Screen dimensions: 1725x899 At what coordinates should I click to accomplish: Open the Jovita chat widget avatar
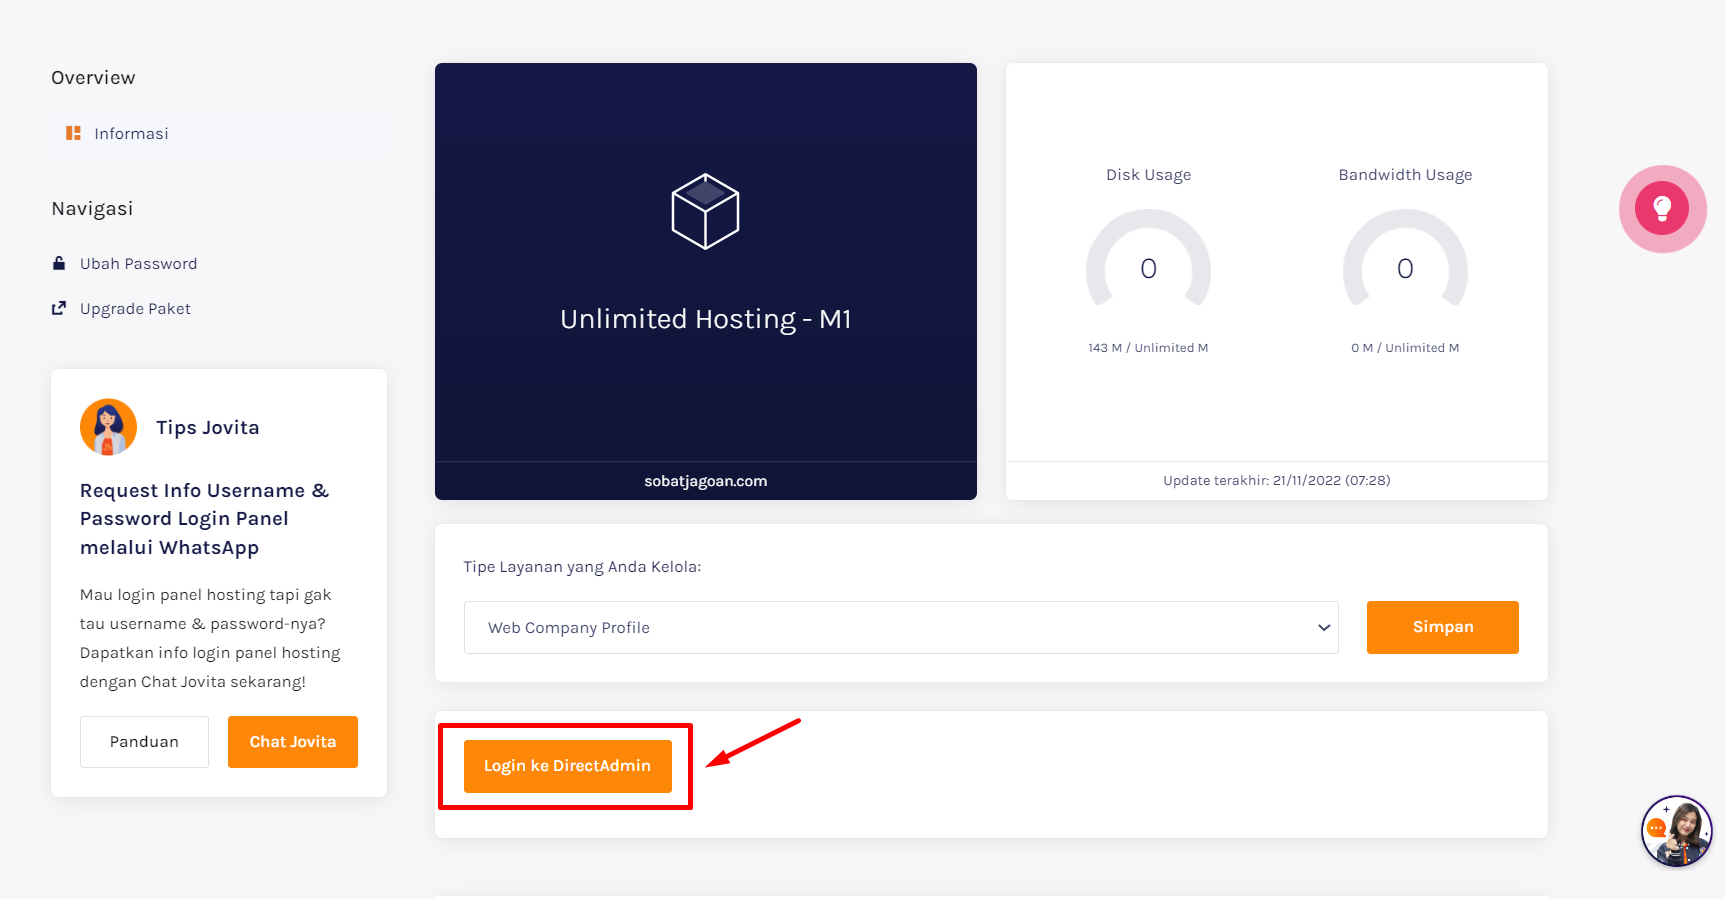tap(1677, 831)
